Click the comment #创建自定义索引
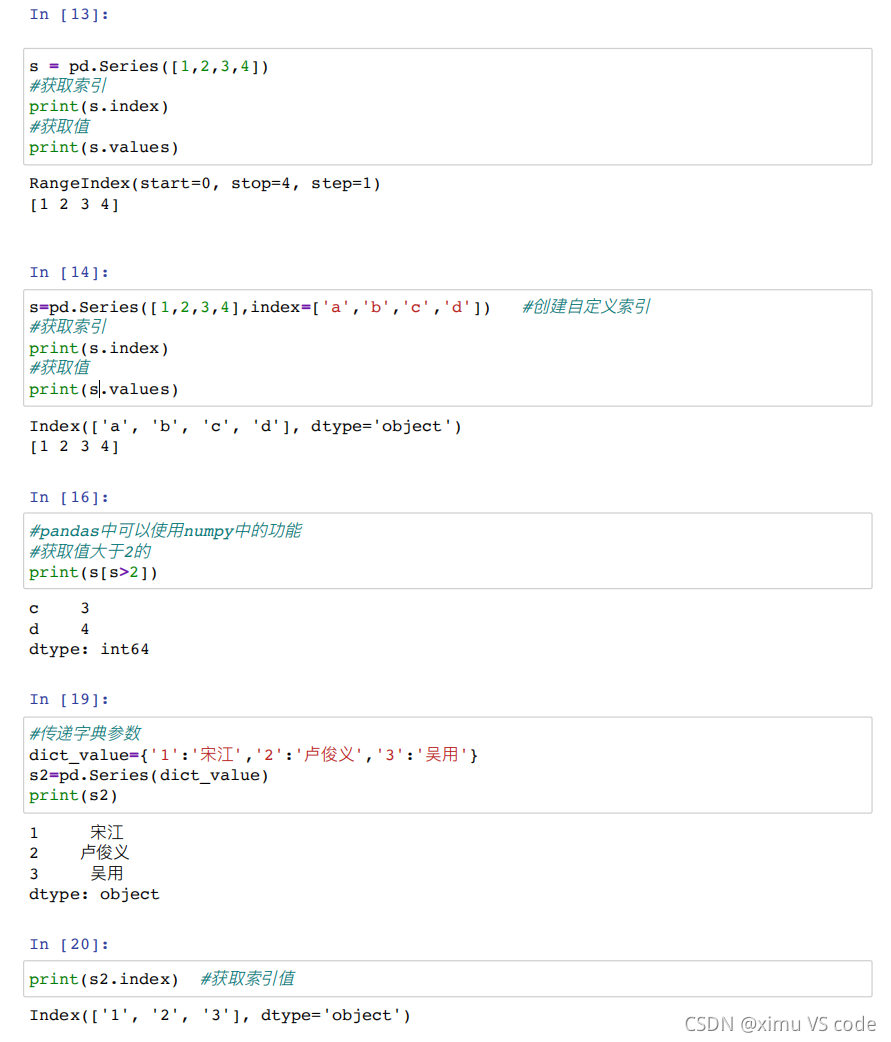Viewport: 891px width, 1042px height. (586, 307)
